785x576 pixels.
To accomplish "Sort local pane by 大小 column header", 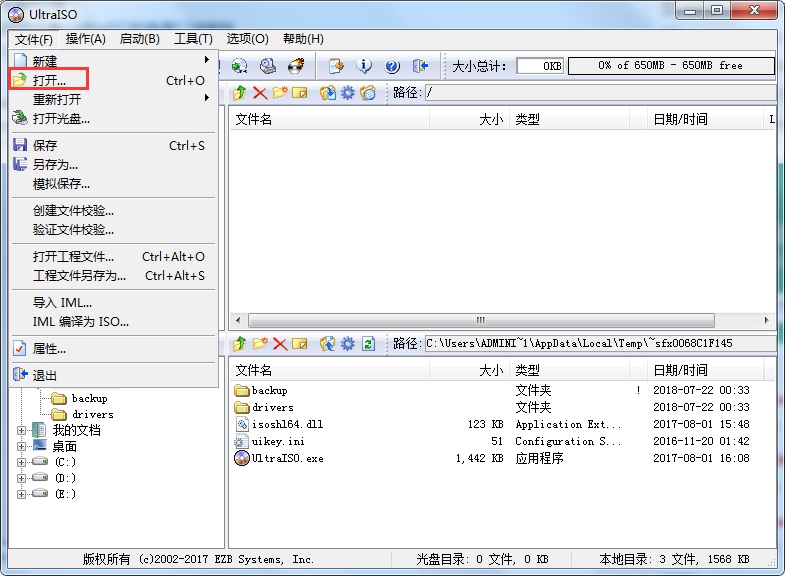I will pyautogui.click(x=469, y=370).
